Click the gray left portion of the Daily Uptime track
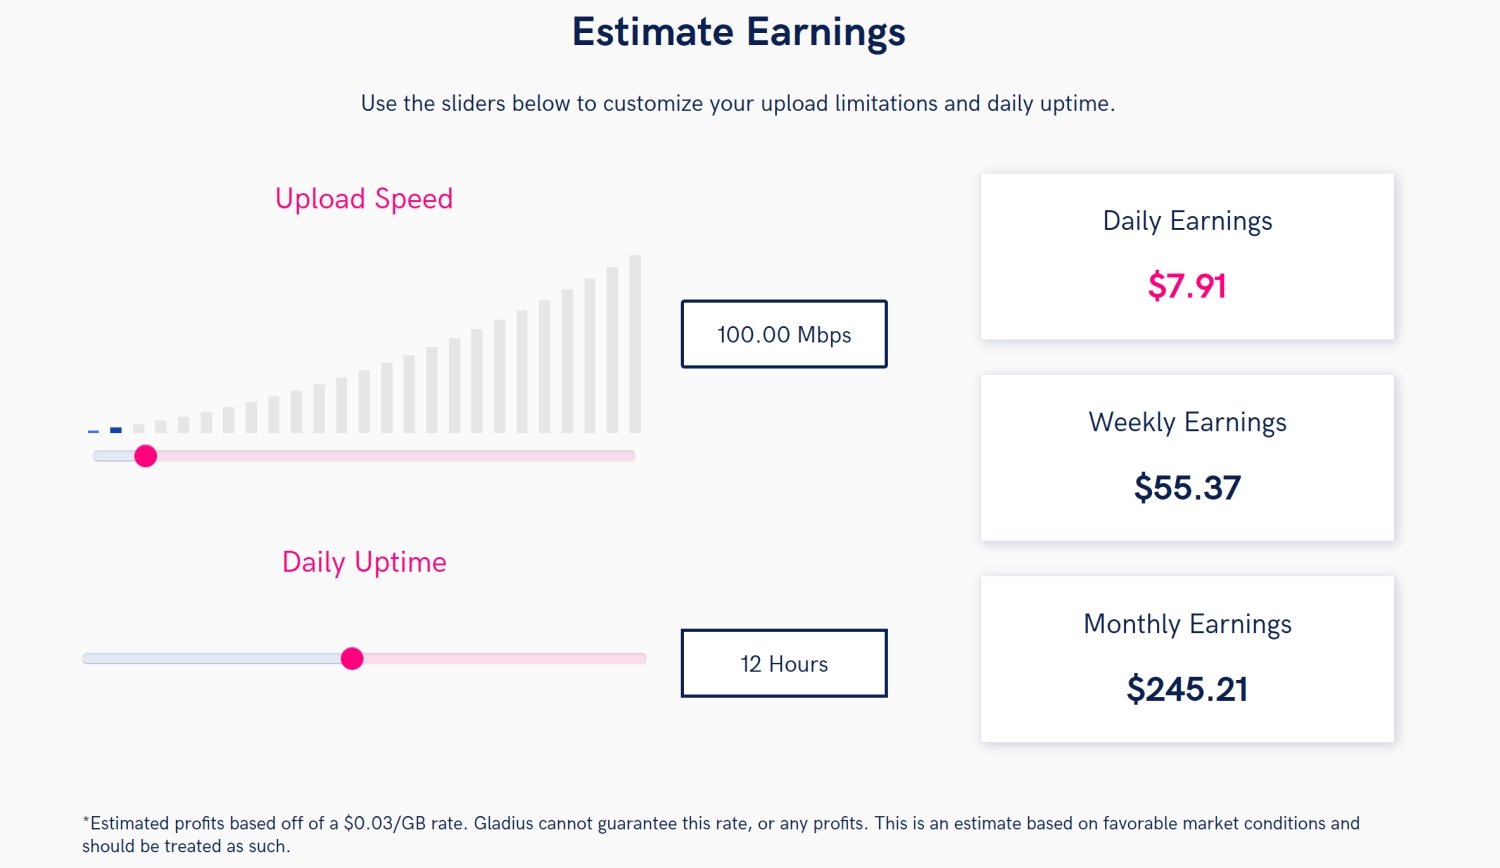The image size is (1500, 868). coord(210,658)
